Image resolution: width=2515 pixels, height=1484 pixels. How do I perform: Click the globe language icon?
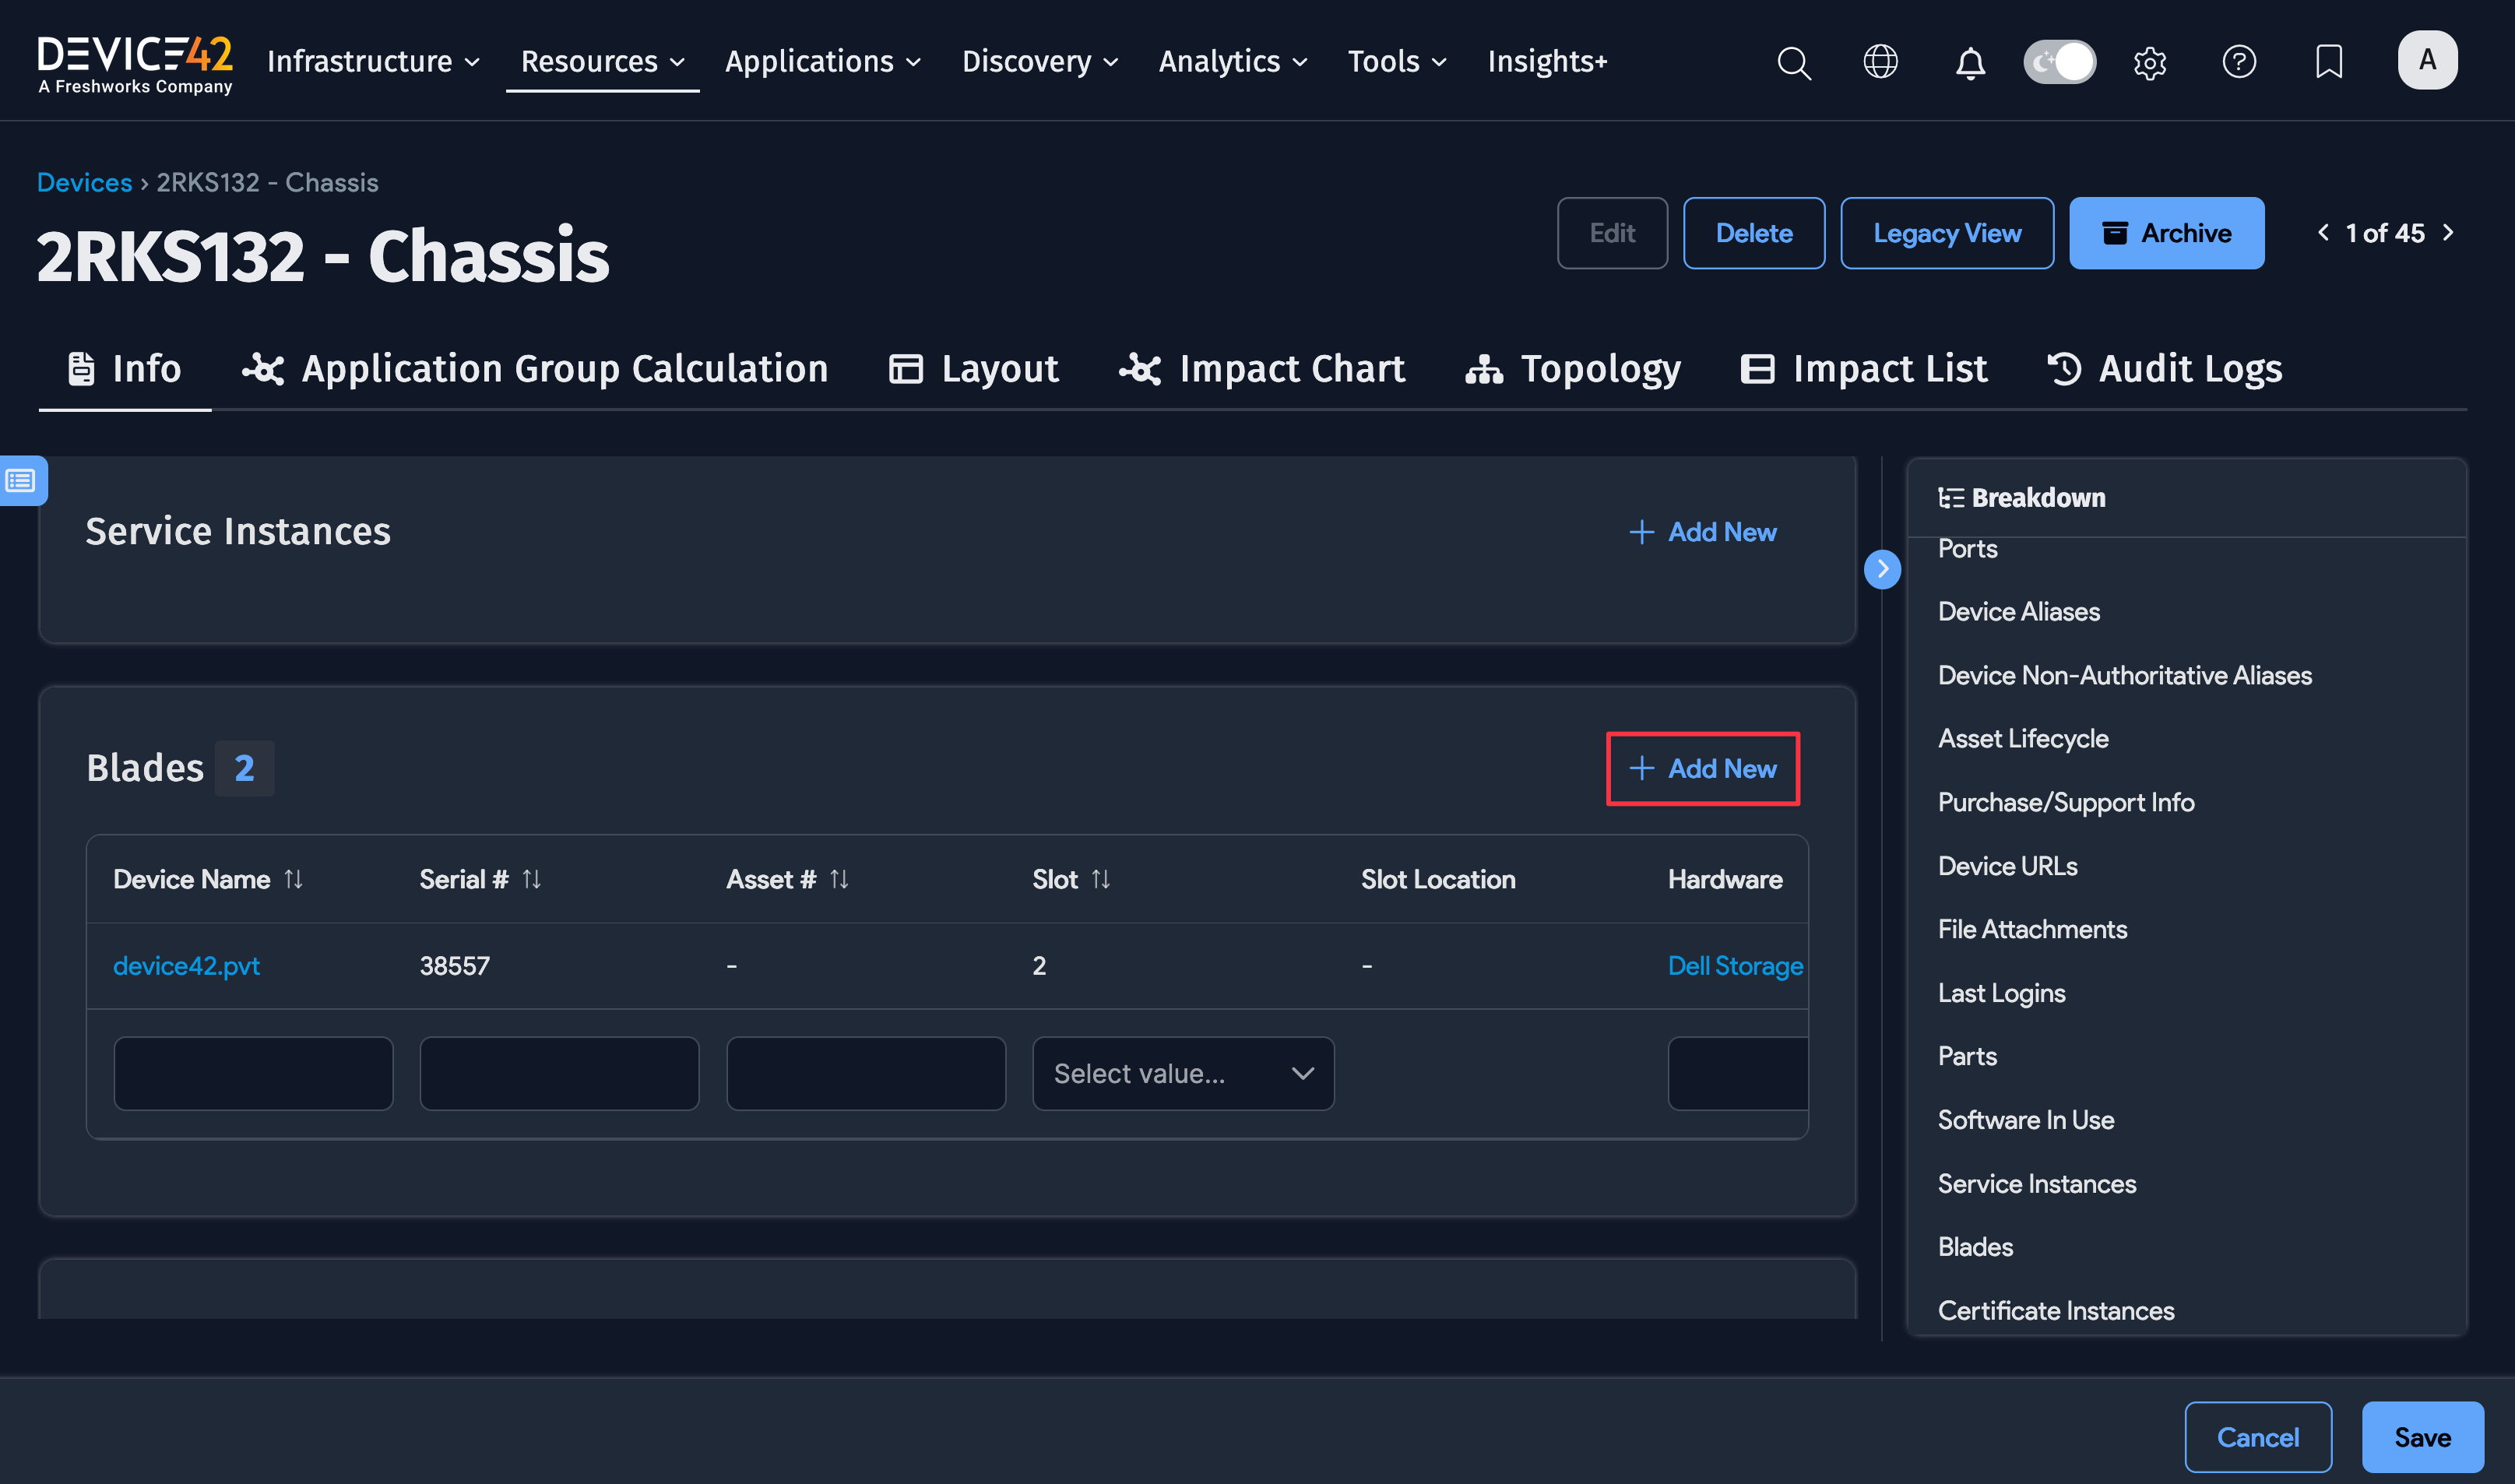(x=1880, y=62)
